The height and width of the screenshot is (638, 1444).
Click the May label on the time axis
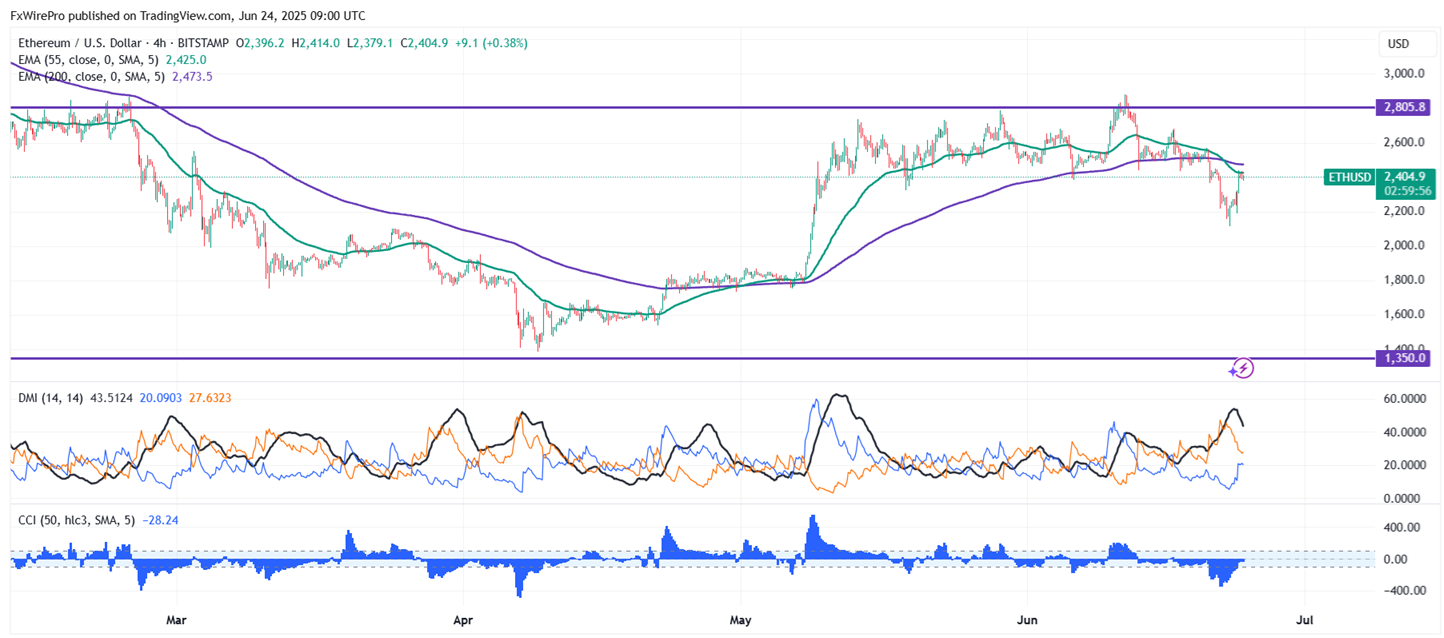coord(740,621)
